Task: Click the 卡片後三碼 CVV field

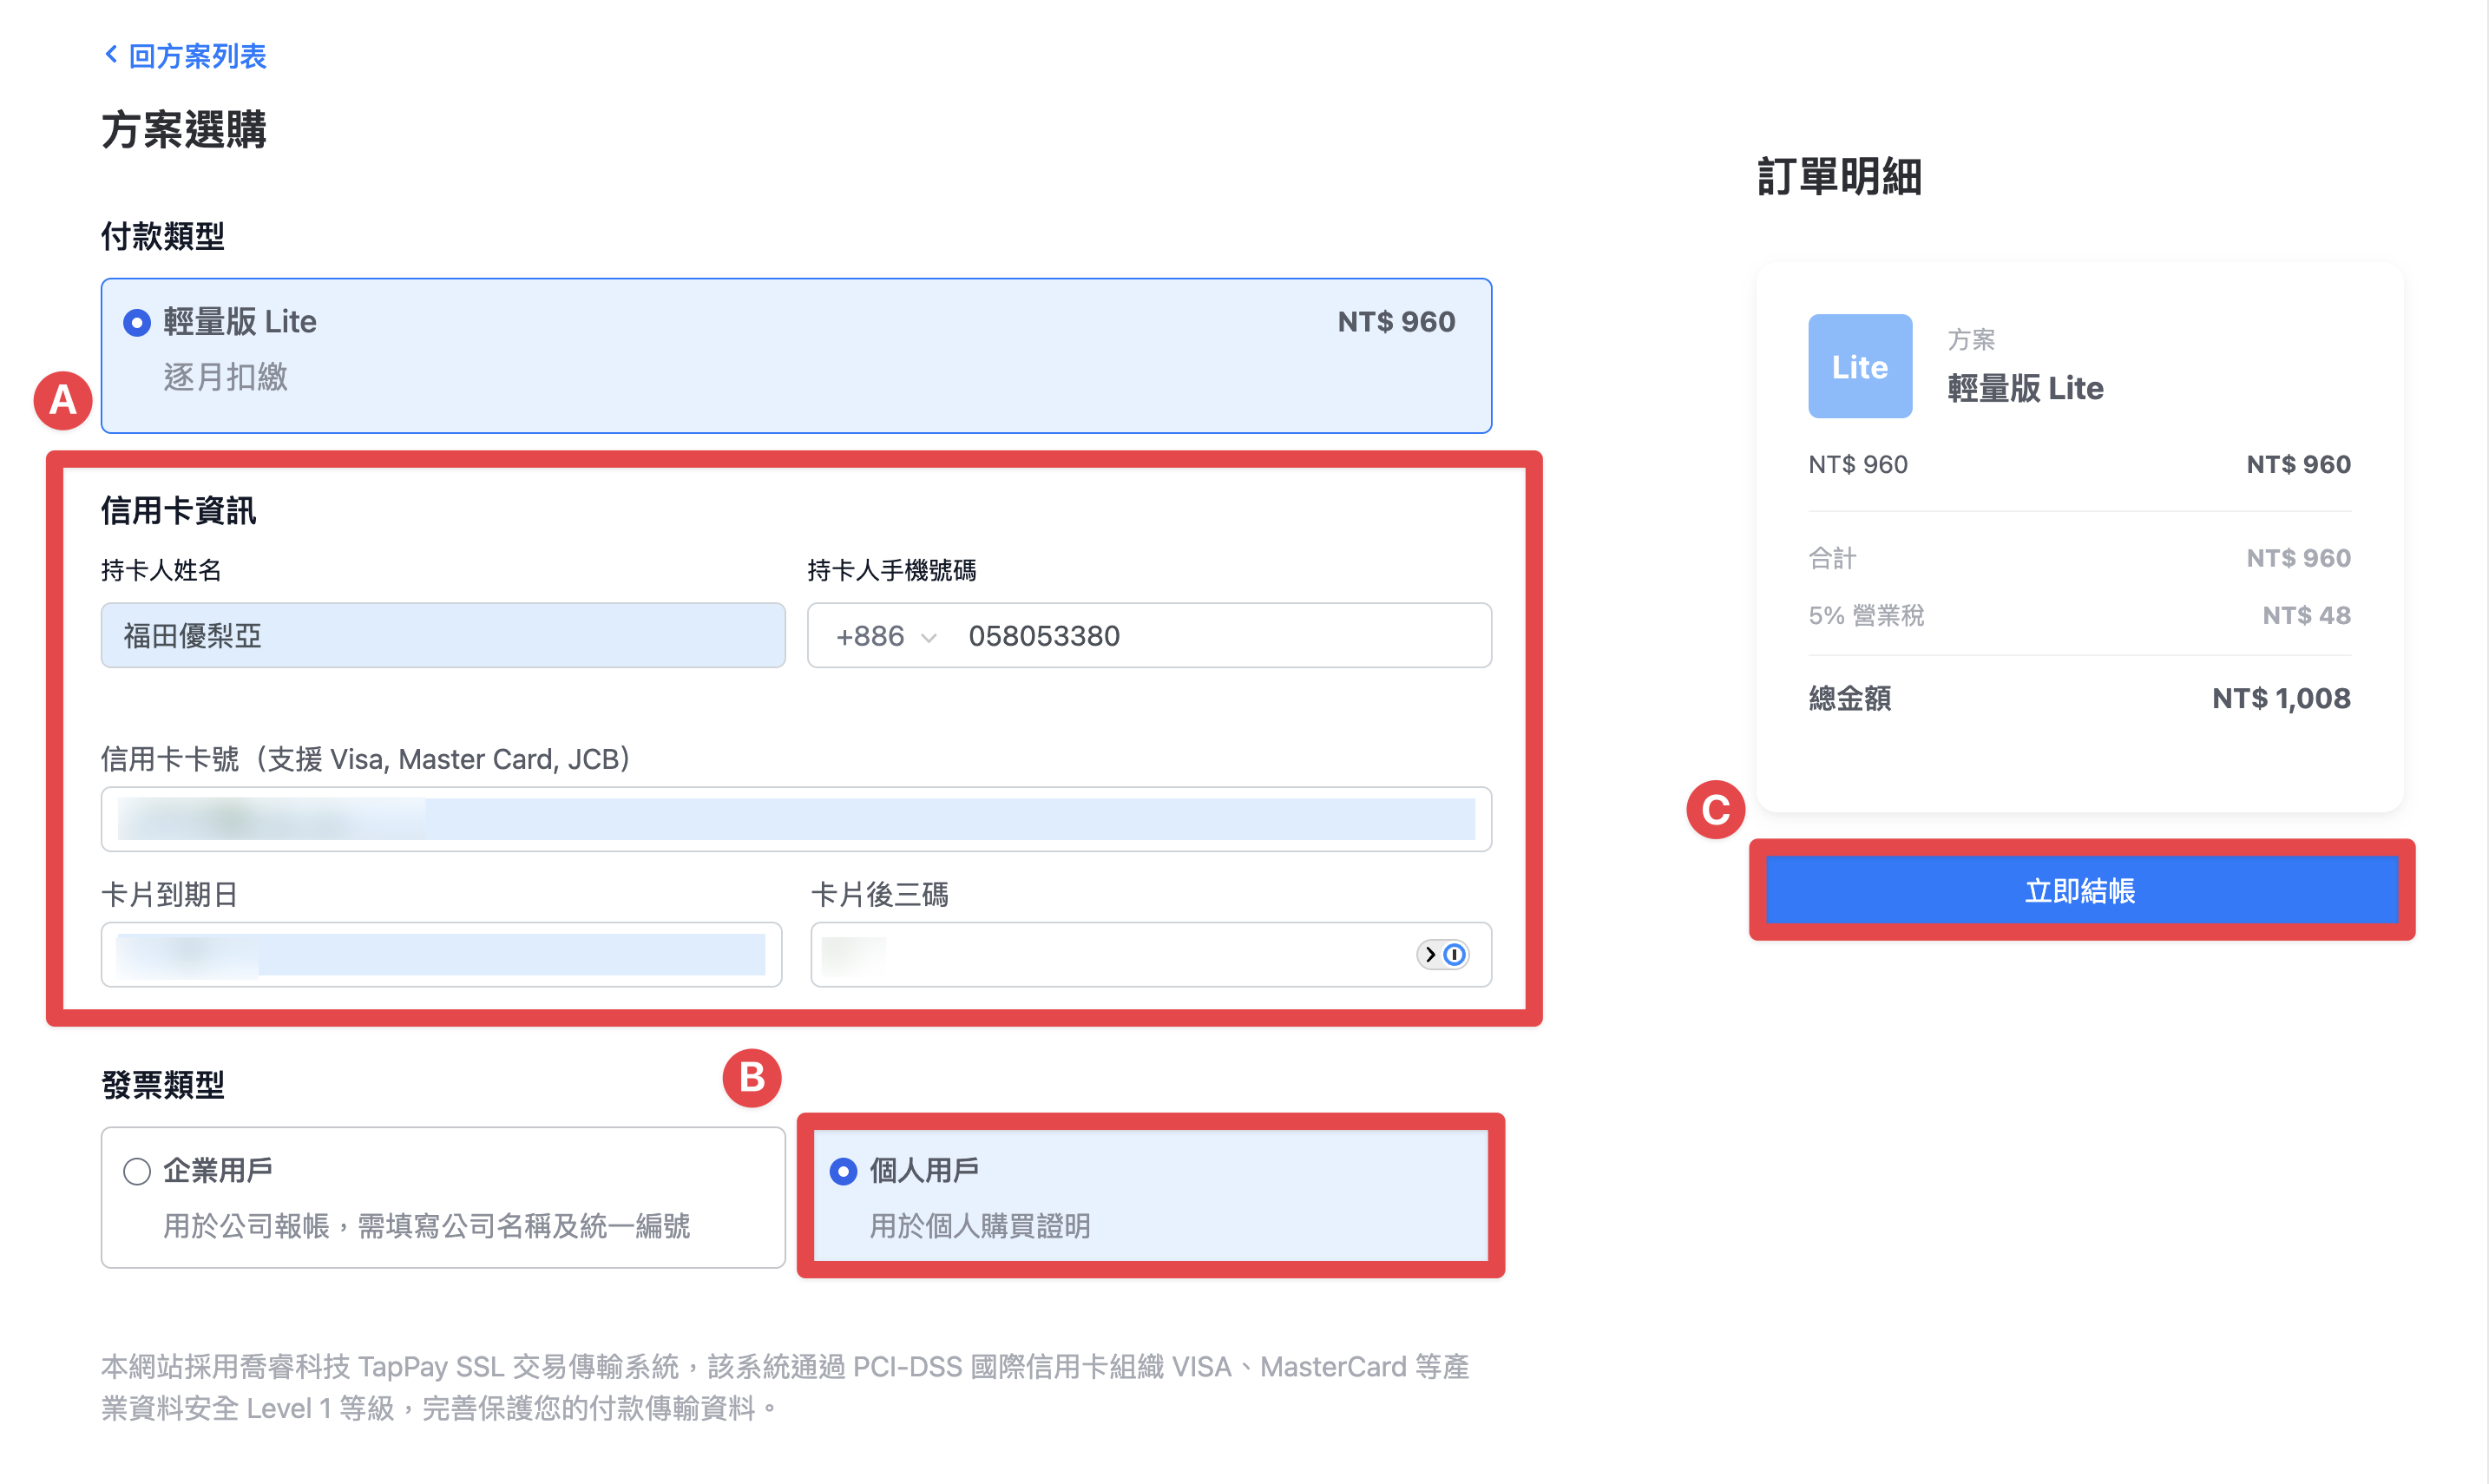Action: pyautogui.click(x=1151, y=954)
